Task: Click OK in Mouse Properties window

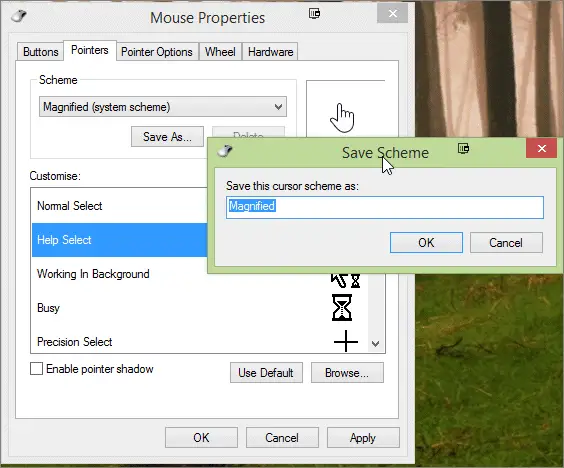Action: (x=201, y=437)
